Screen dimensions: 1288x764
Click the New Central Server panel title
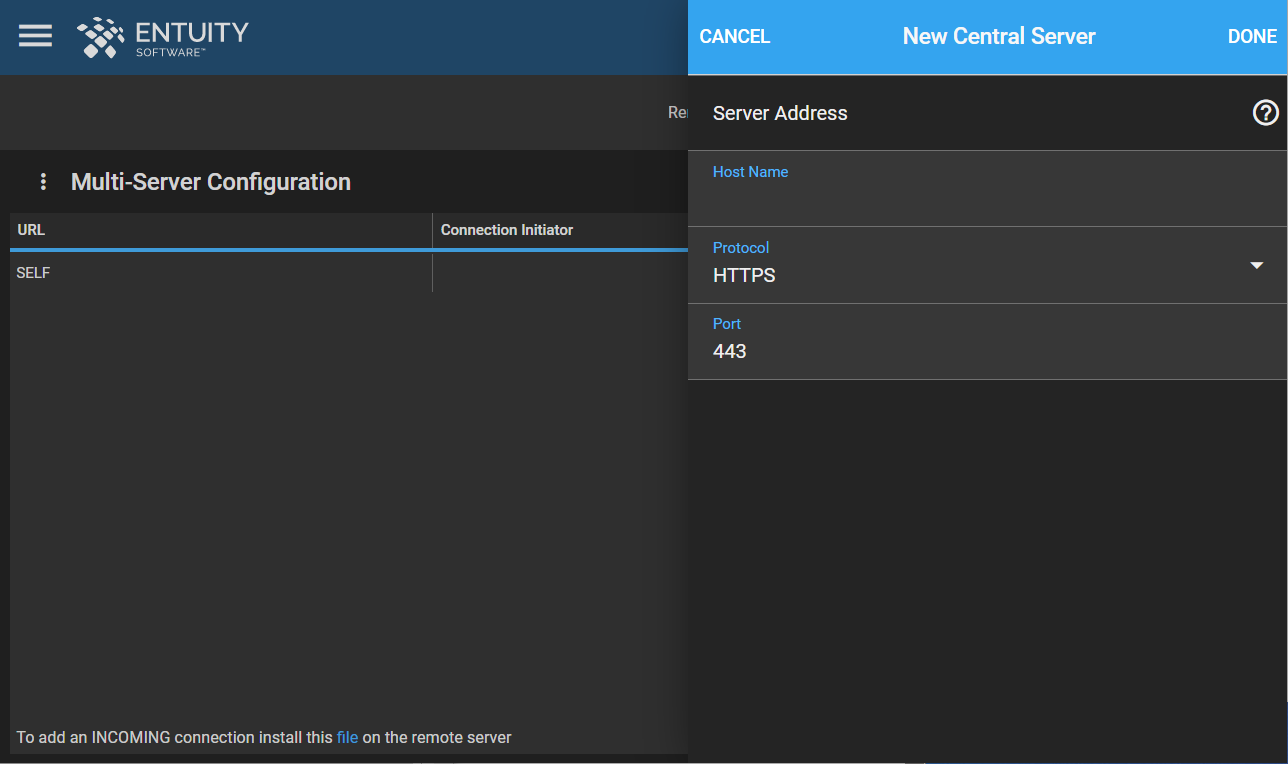coord(999,37)
